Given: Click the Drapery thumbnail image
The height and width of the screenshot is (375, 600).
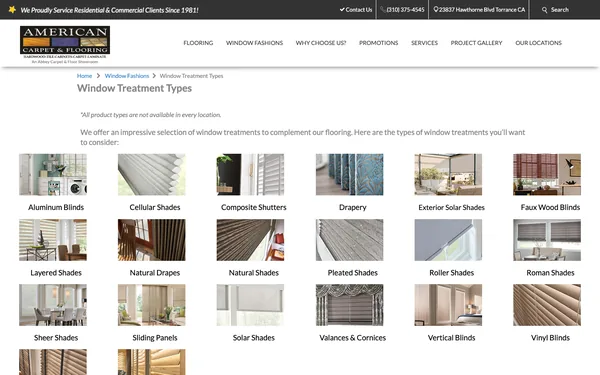Looking at the screenshot, I should coord(349,174).
